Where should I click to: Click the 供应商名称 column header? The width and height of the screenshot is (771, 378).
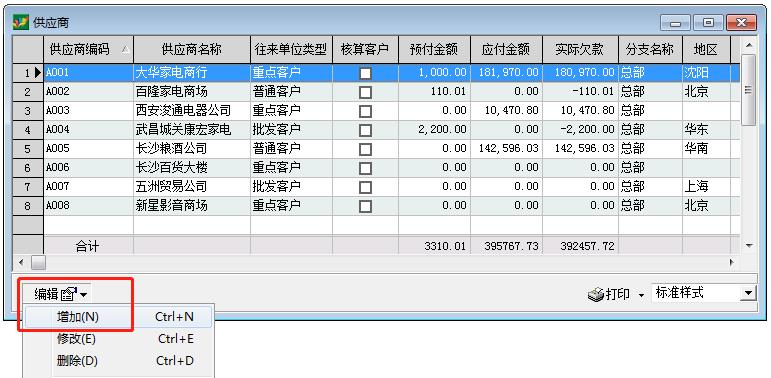[192, 49]
